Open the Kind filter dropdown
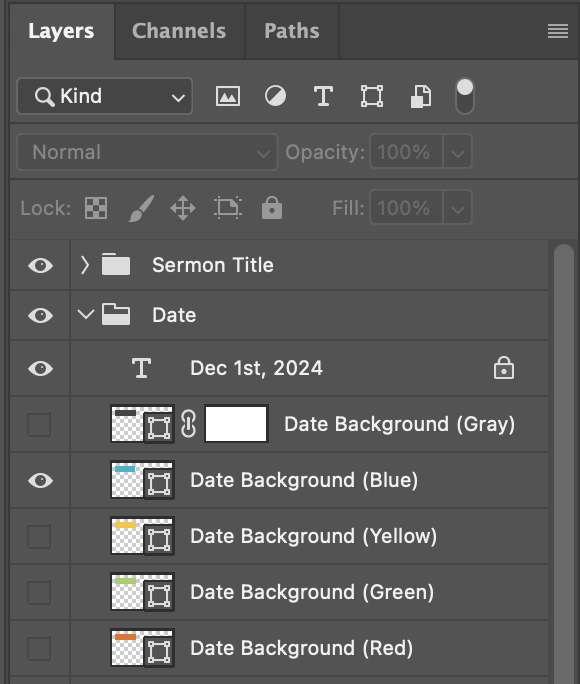This screenshot has height=684, width=580. [x=105, y=96]
